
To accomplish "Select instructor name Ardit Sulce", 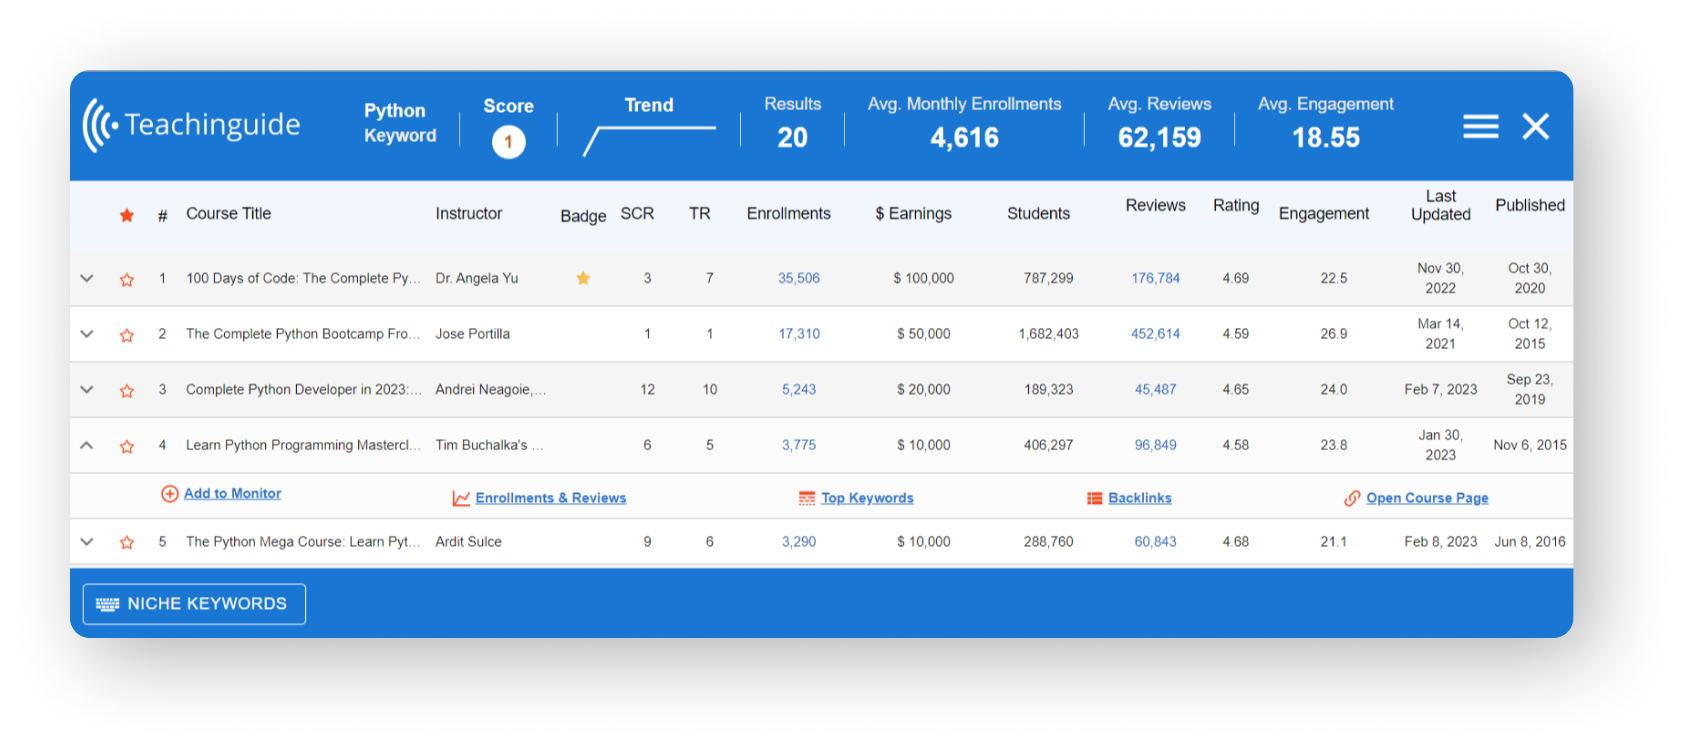I will (x=468, y=542).
